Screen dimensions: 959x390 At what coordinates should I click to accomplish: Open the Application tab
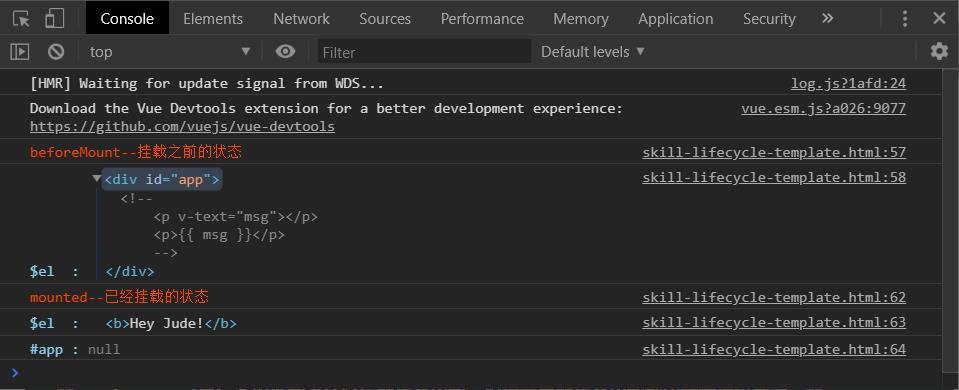[675, 19]
